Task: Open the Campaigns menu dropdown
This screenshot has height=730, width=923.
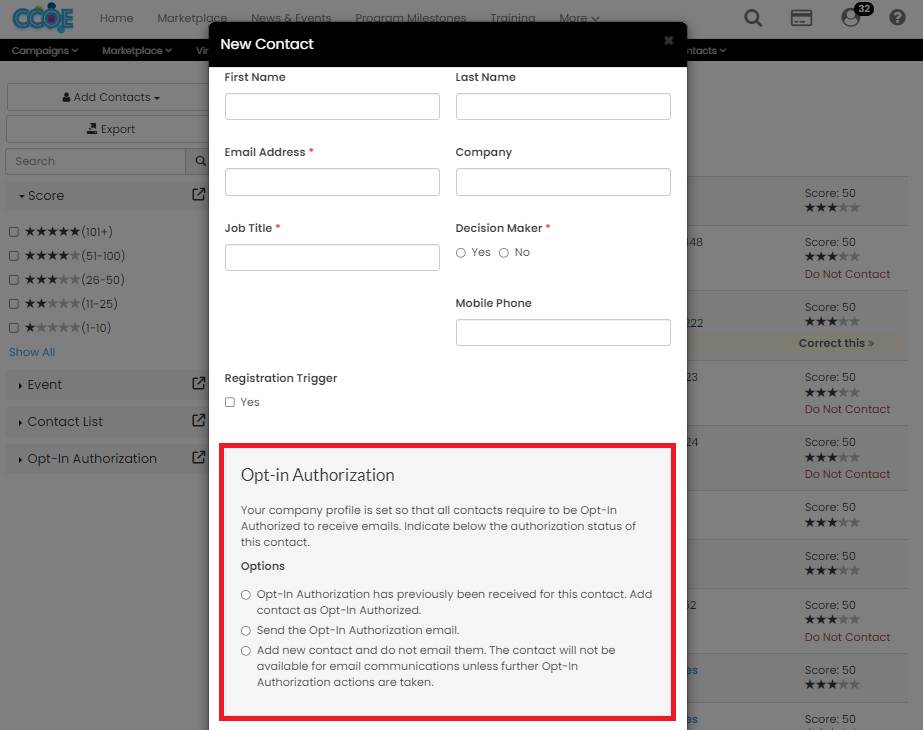Action: [45, 50]
